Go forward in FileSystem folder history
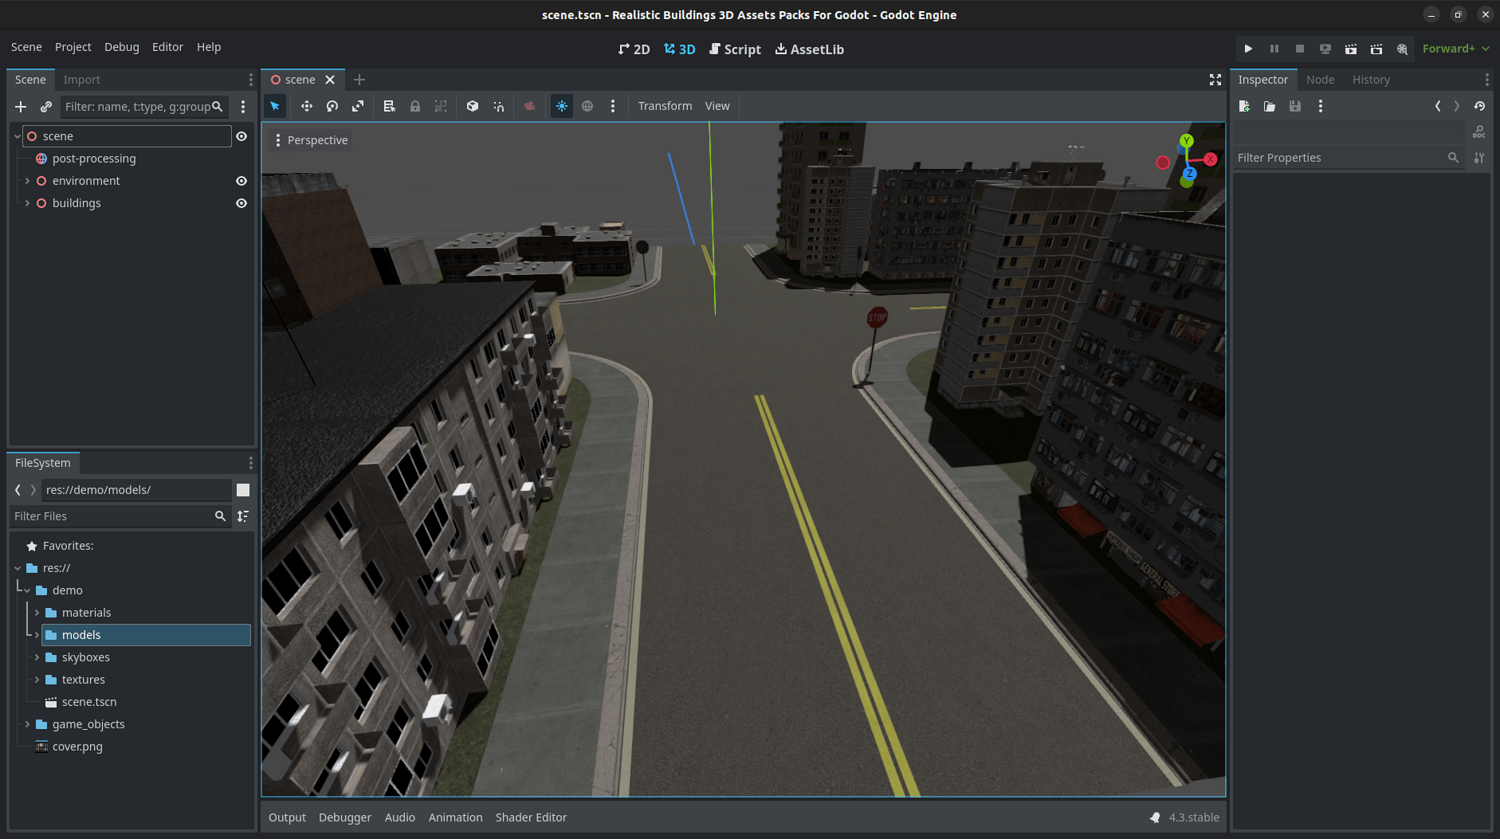 tap(33, 490)
